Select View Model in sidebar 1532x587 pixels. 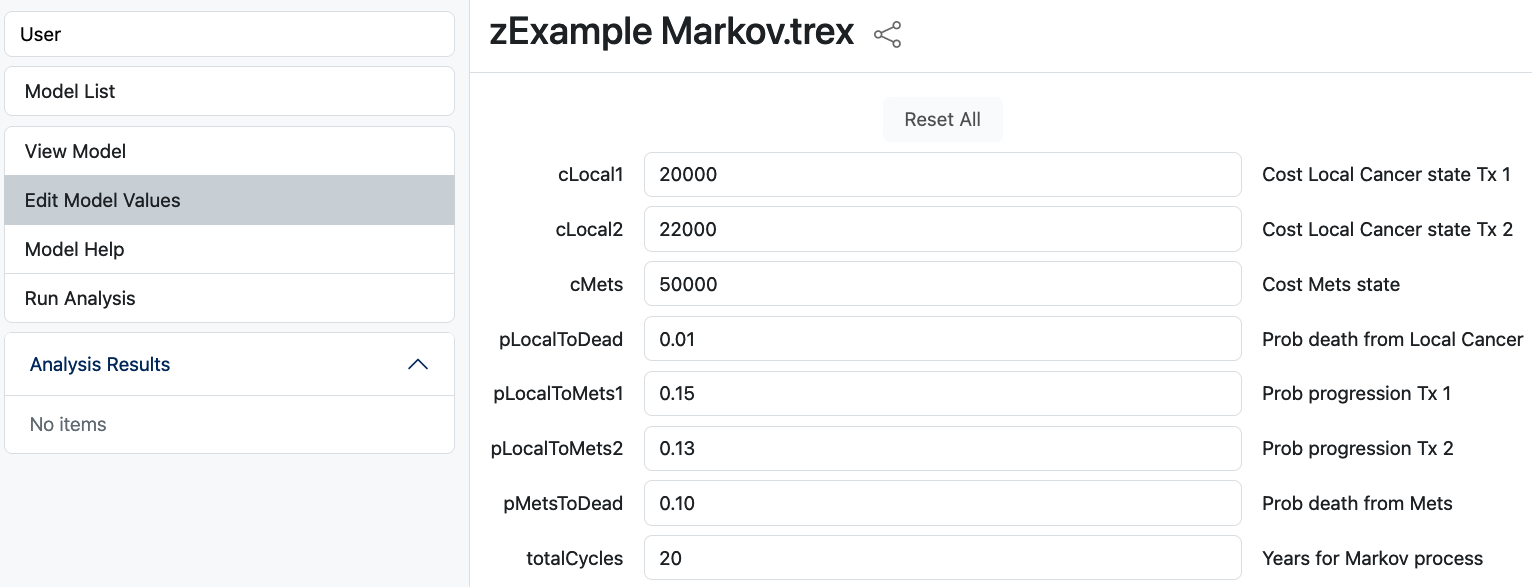pos(229,152)
